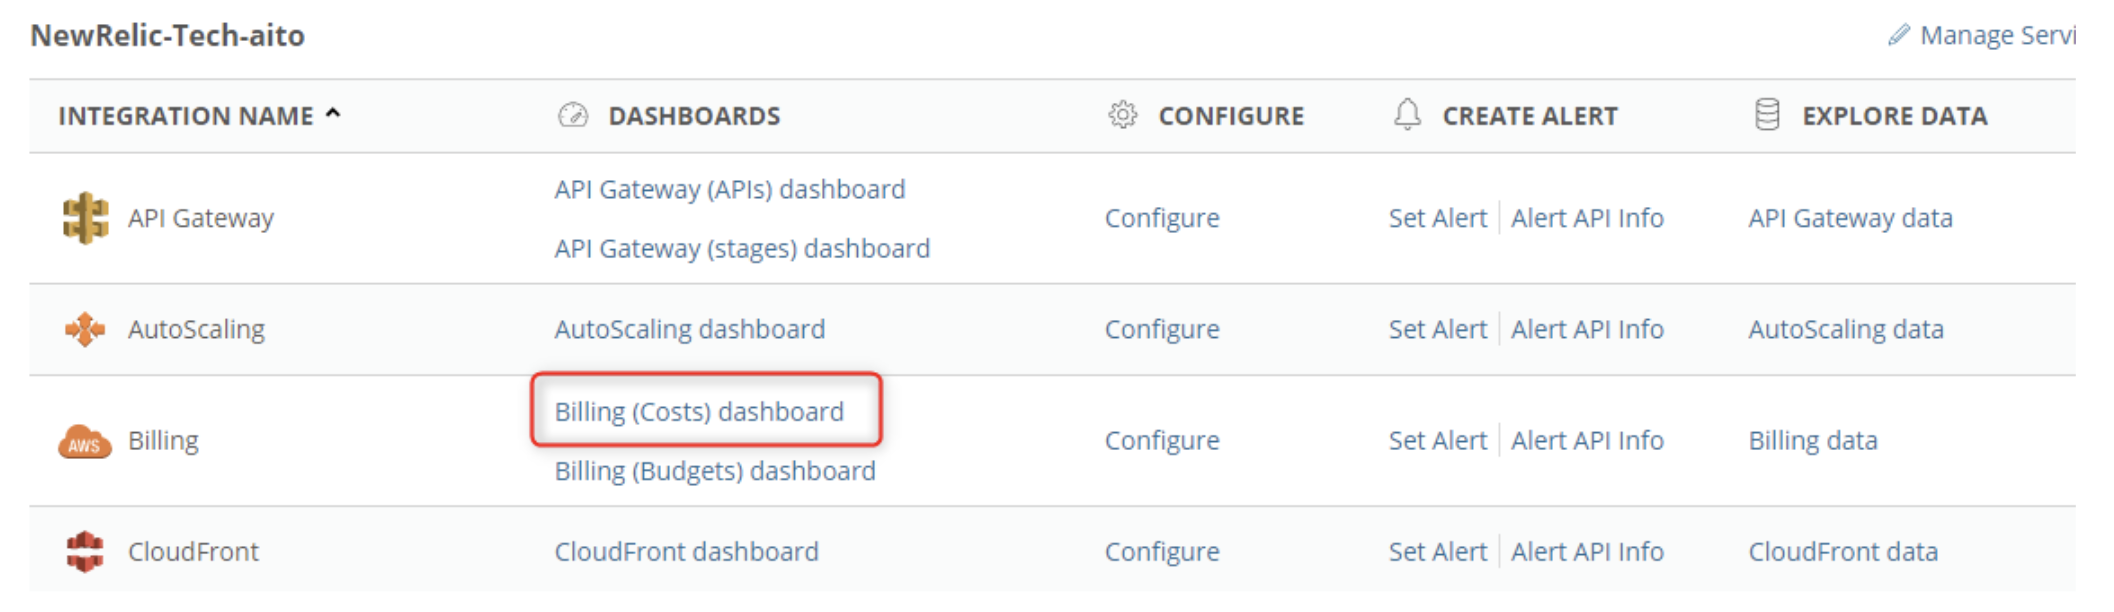Click the AWS Billing cloud icon
The image size is (2114, 612).
(85, 441)
